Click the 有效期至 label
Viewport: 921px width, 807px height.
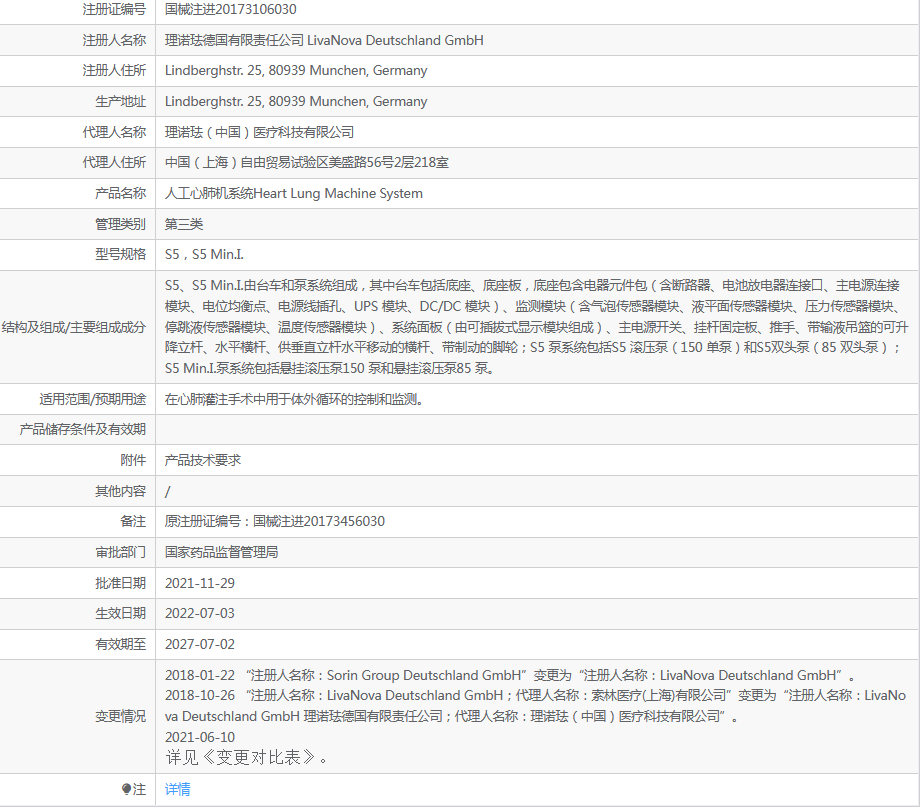tap(120, 644)
